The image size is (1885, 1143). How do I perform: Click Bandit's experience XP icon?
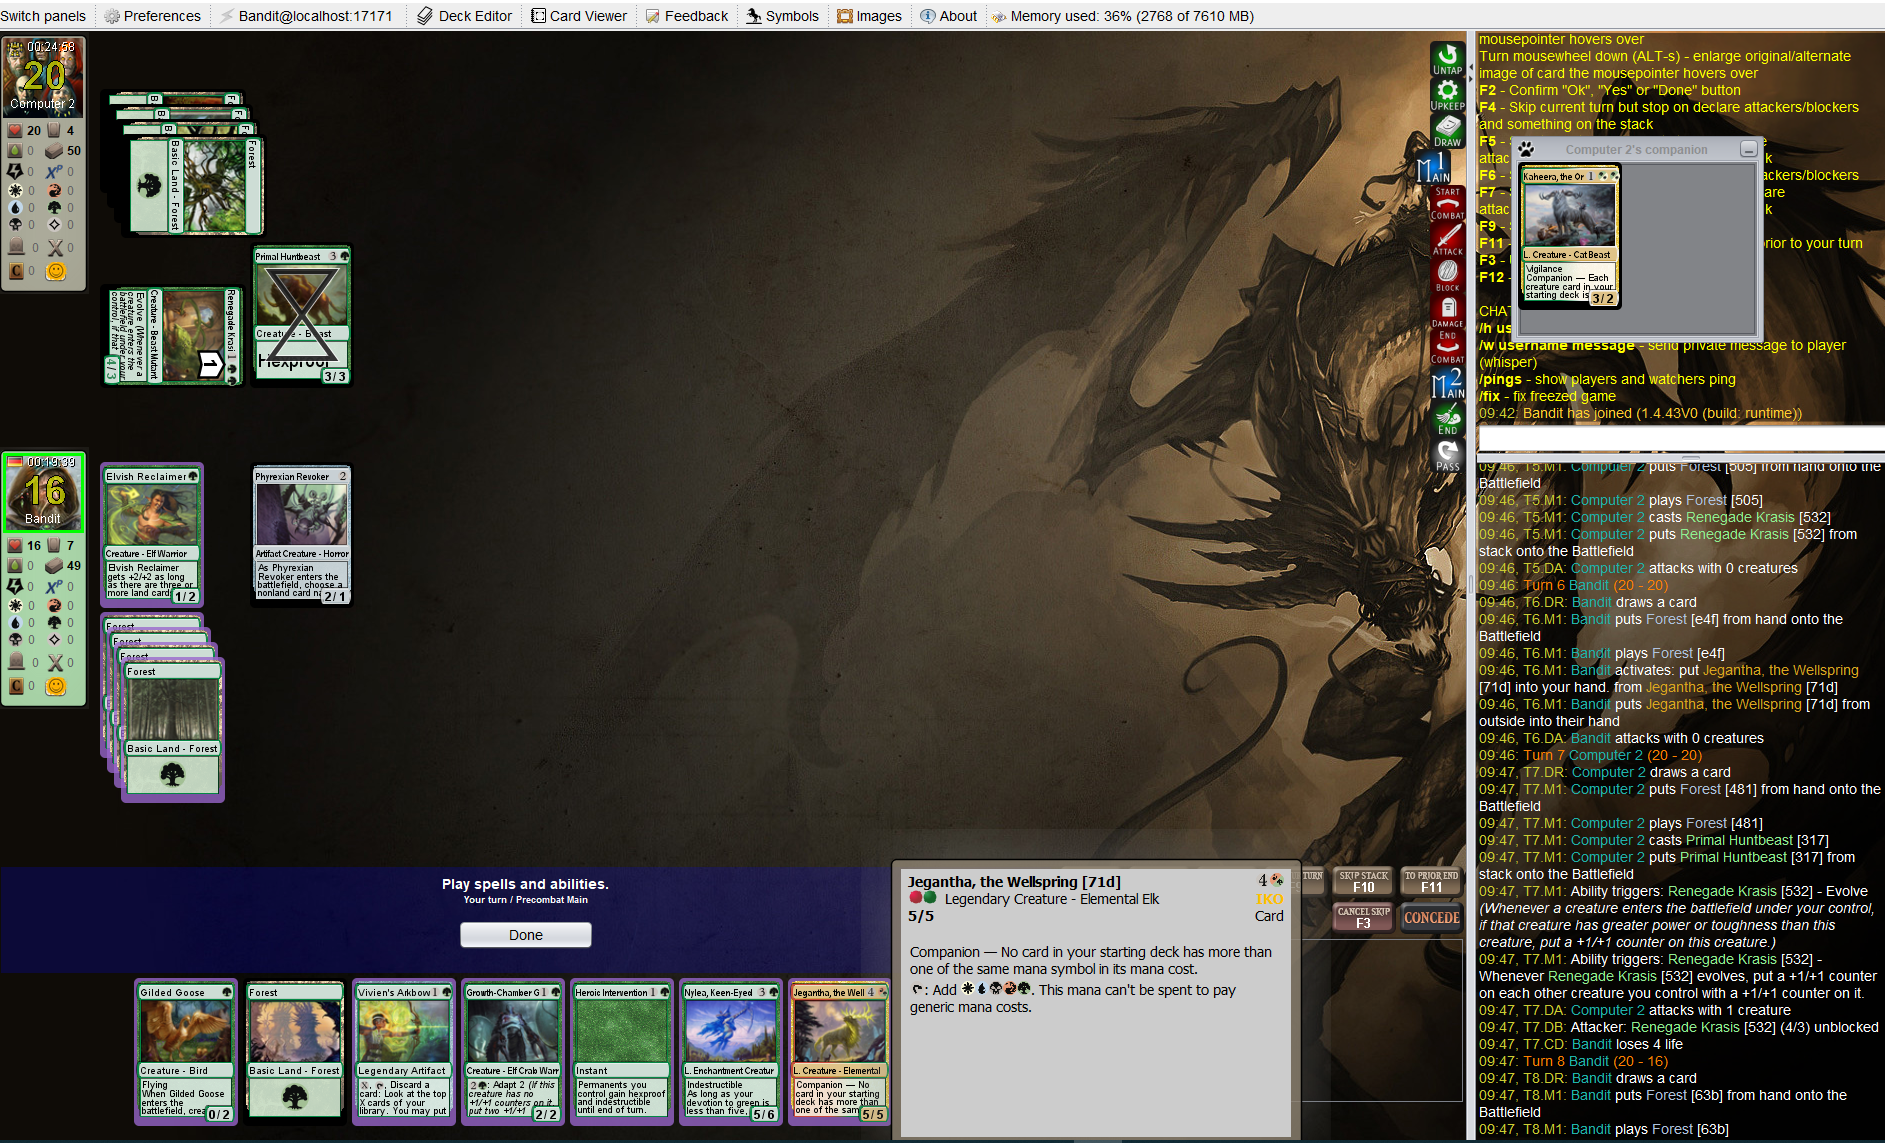click(x=54, y=586)
